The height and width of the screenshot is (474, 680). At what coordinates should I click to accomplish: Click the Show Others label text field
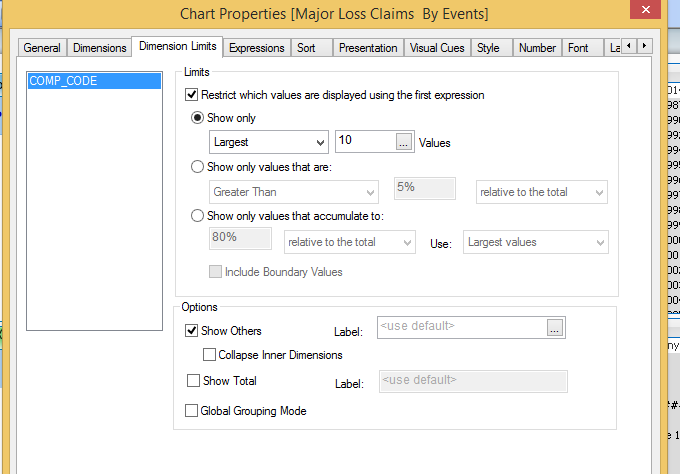coord(461,327)
